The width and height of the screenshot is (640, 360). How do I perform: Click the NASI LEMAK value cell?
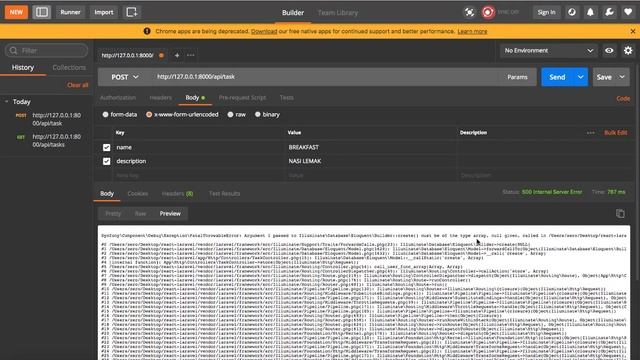pyautogui.click(x=371, y=161)
